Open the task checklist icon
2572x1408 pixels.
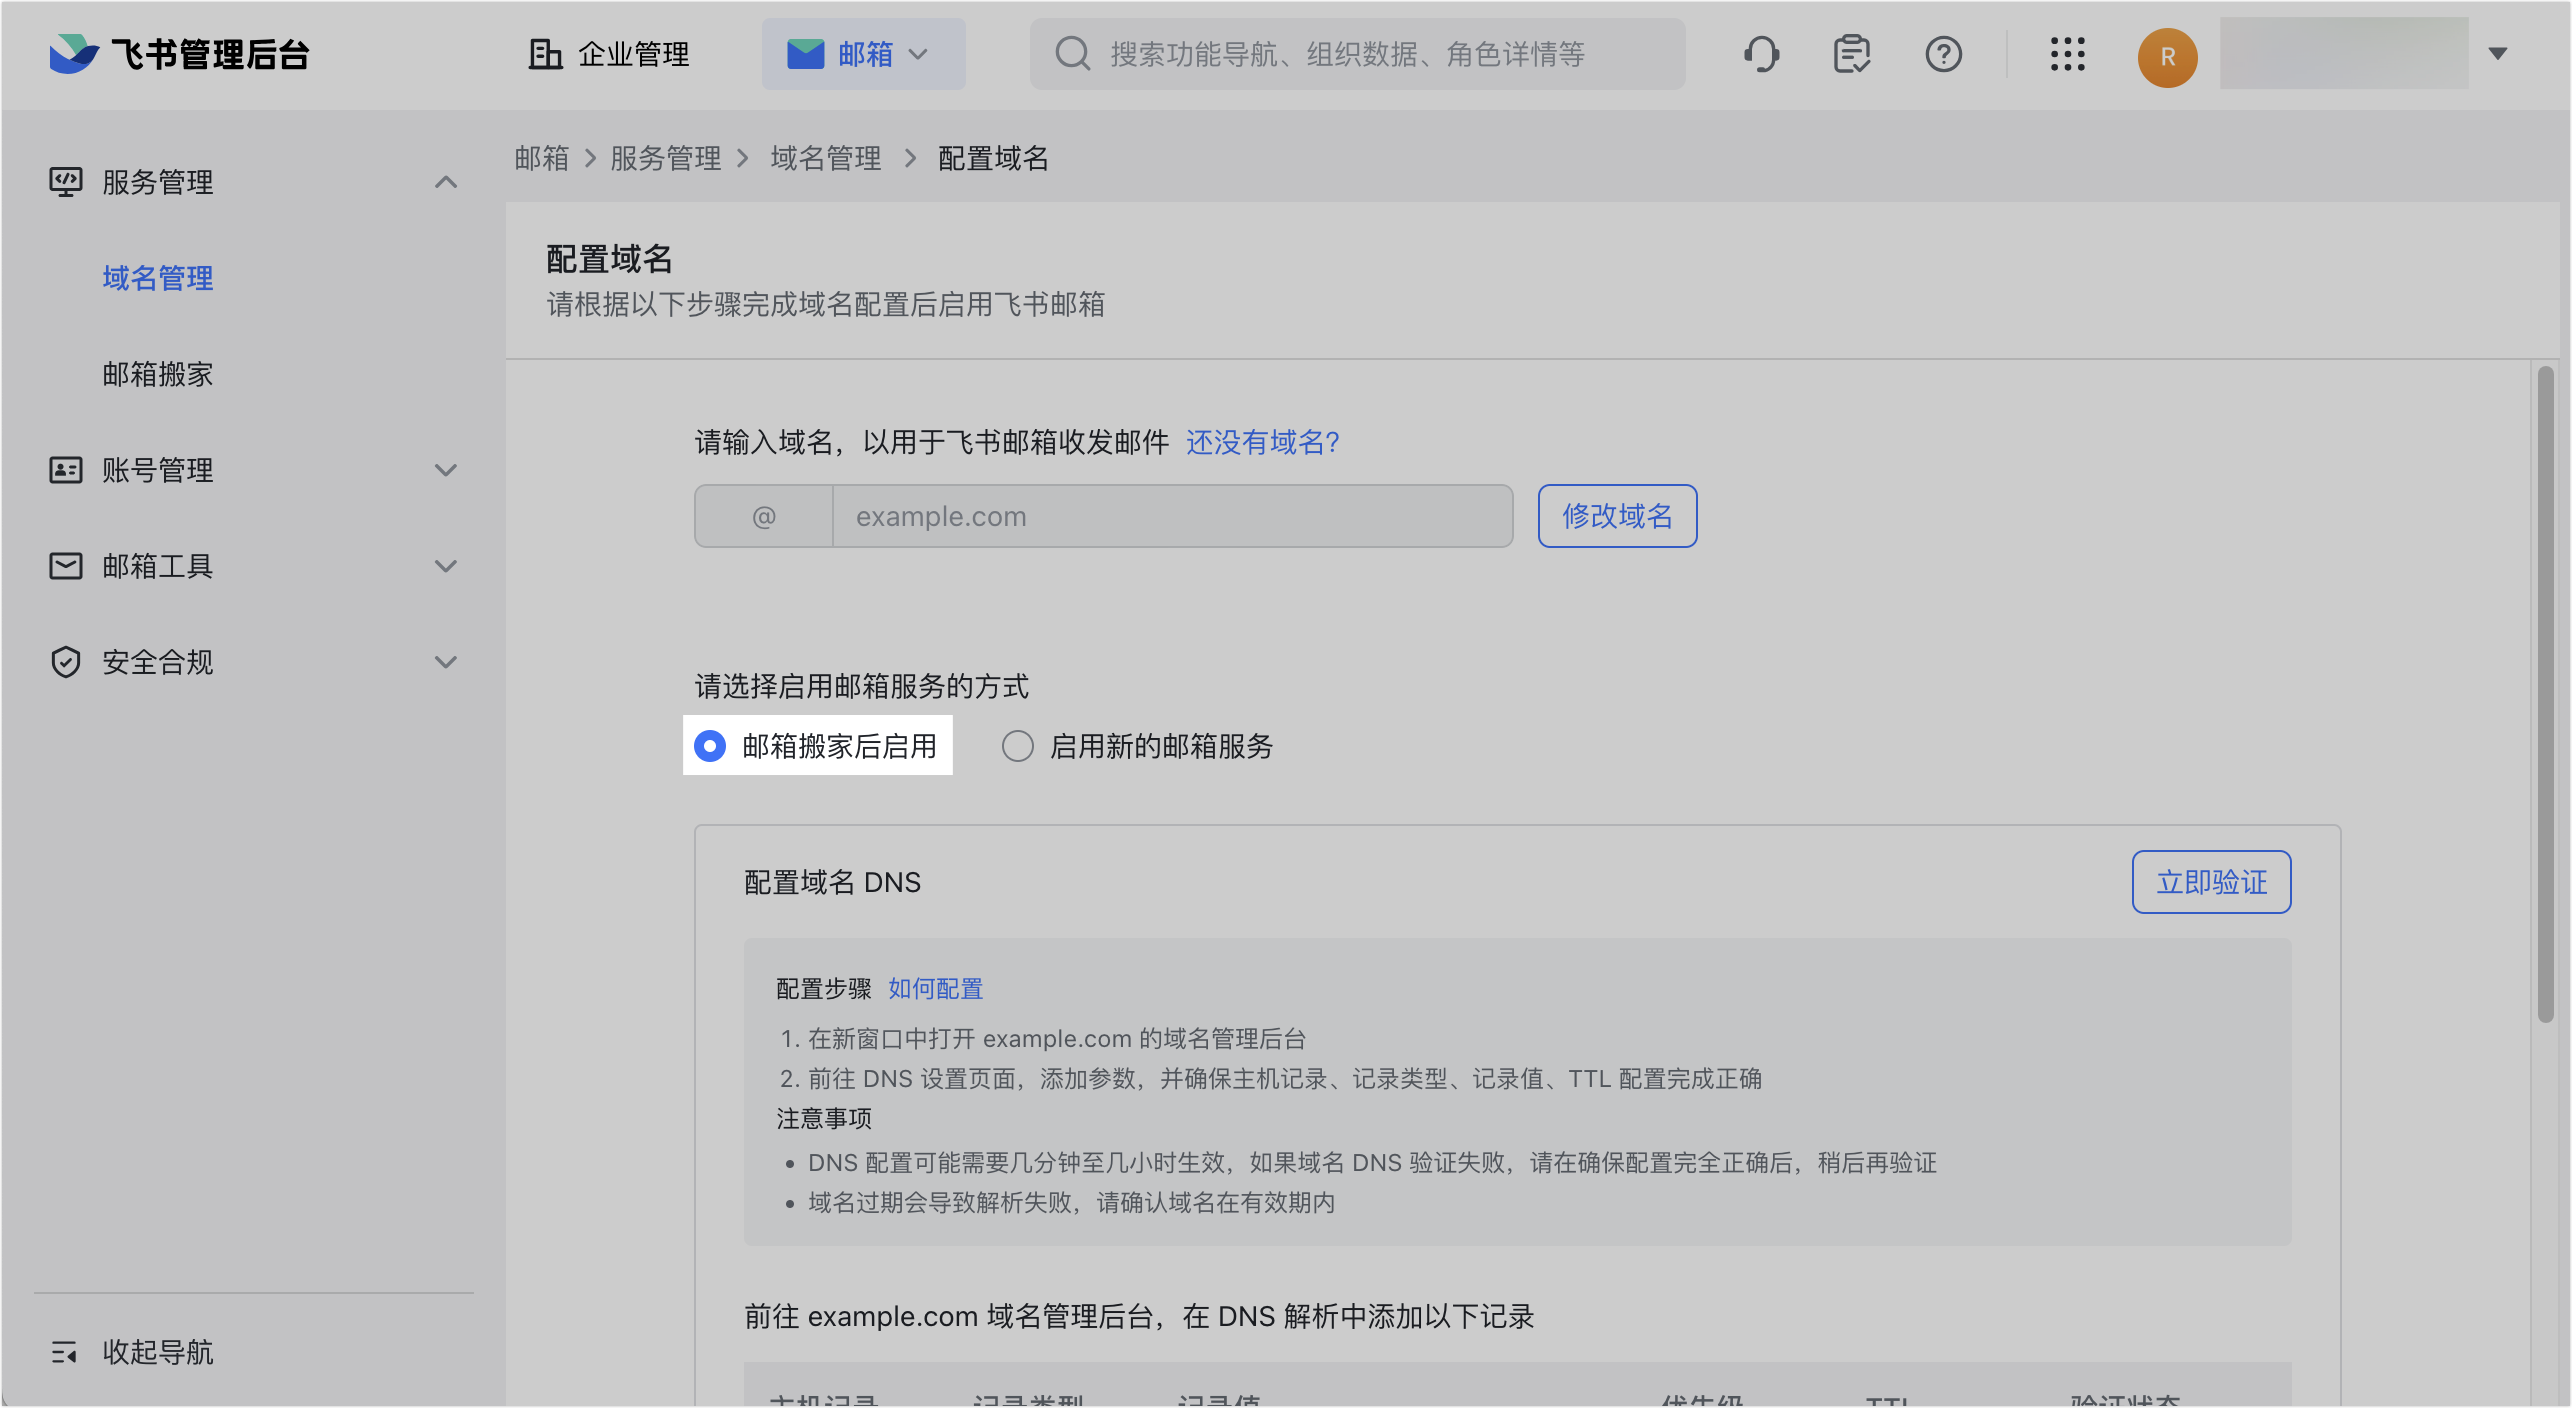click(1852, 54)
